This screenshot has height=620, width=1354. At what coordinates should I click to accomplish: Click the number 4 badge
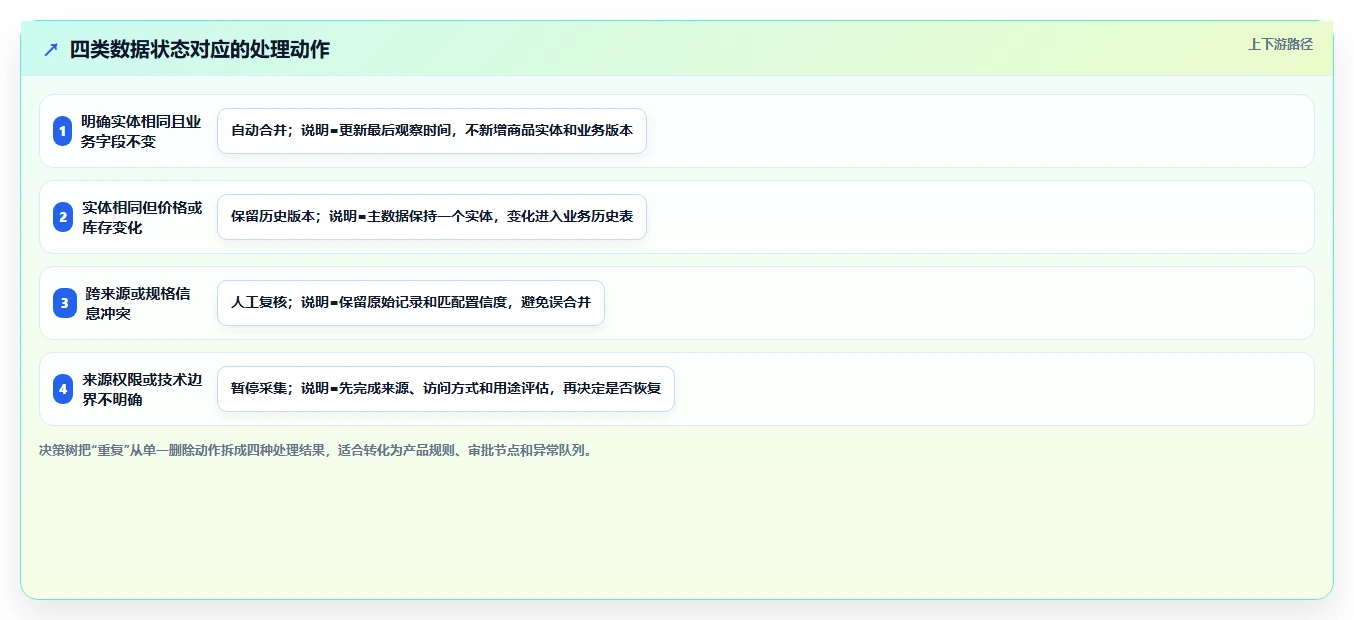[x=63, y=389]
